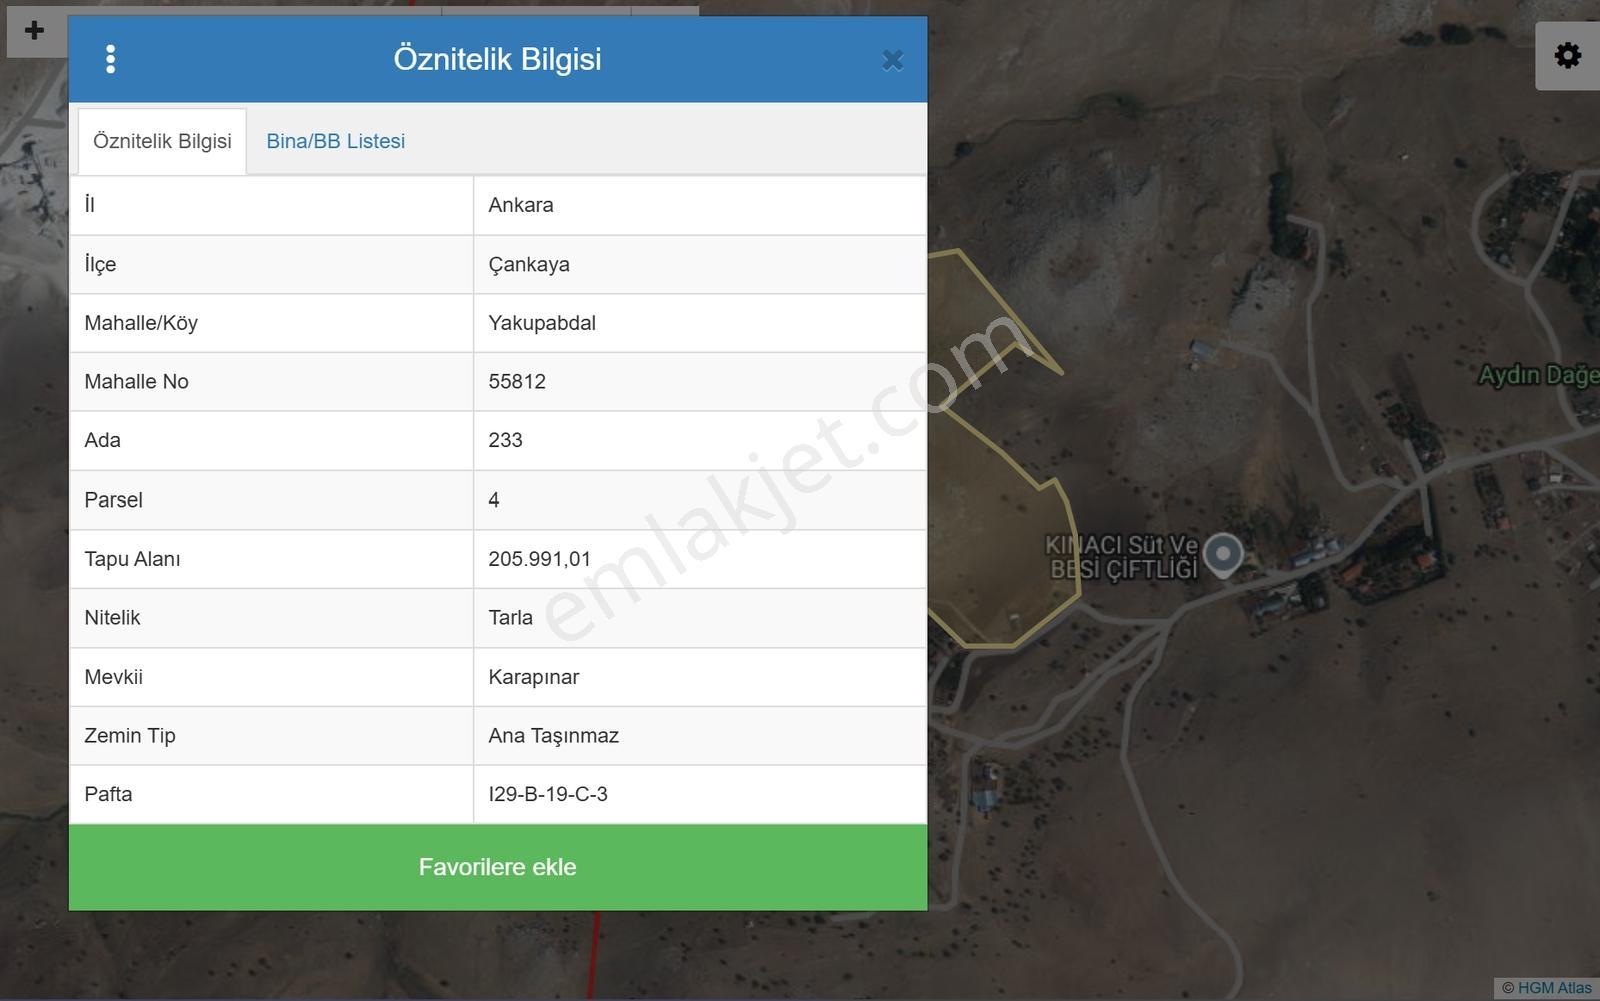Image resolution: width=1600 pixels, height=1001 pixels.
Task: Close the Öznitelik Bilgisi dialog
Action: pos(892,61)
